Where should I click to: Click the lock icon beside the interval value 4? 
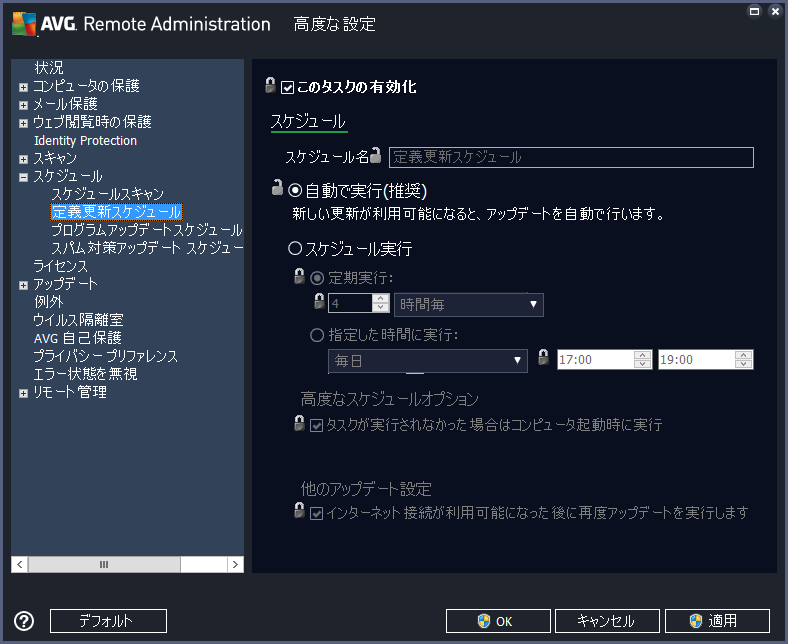pyautogui.click(x=319, y=301)
